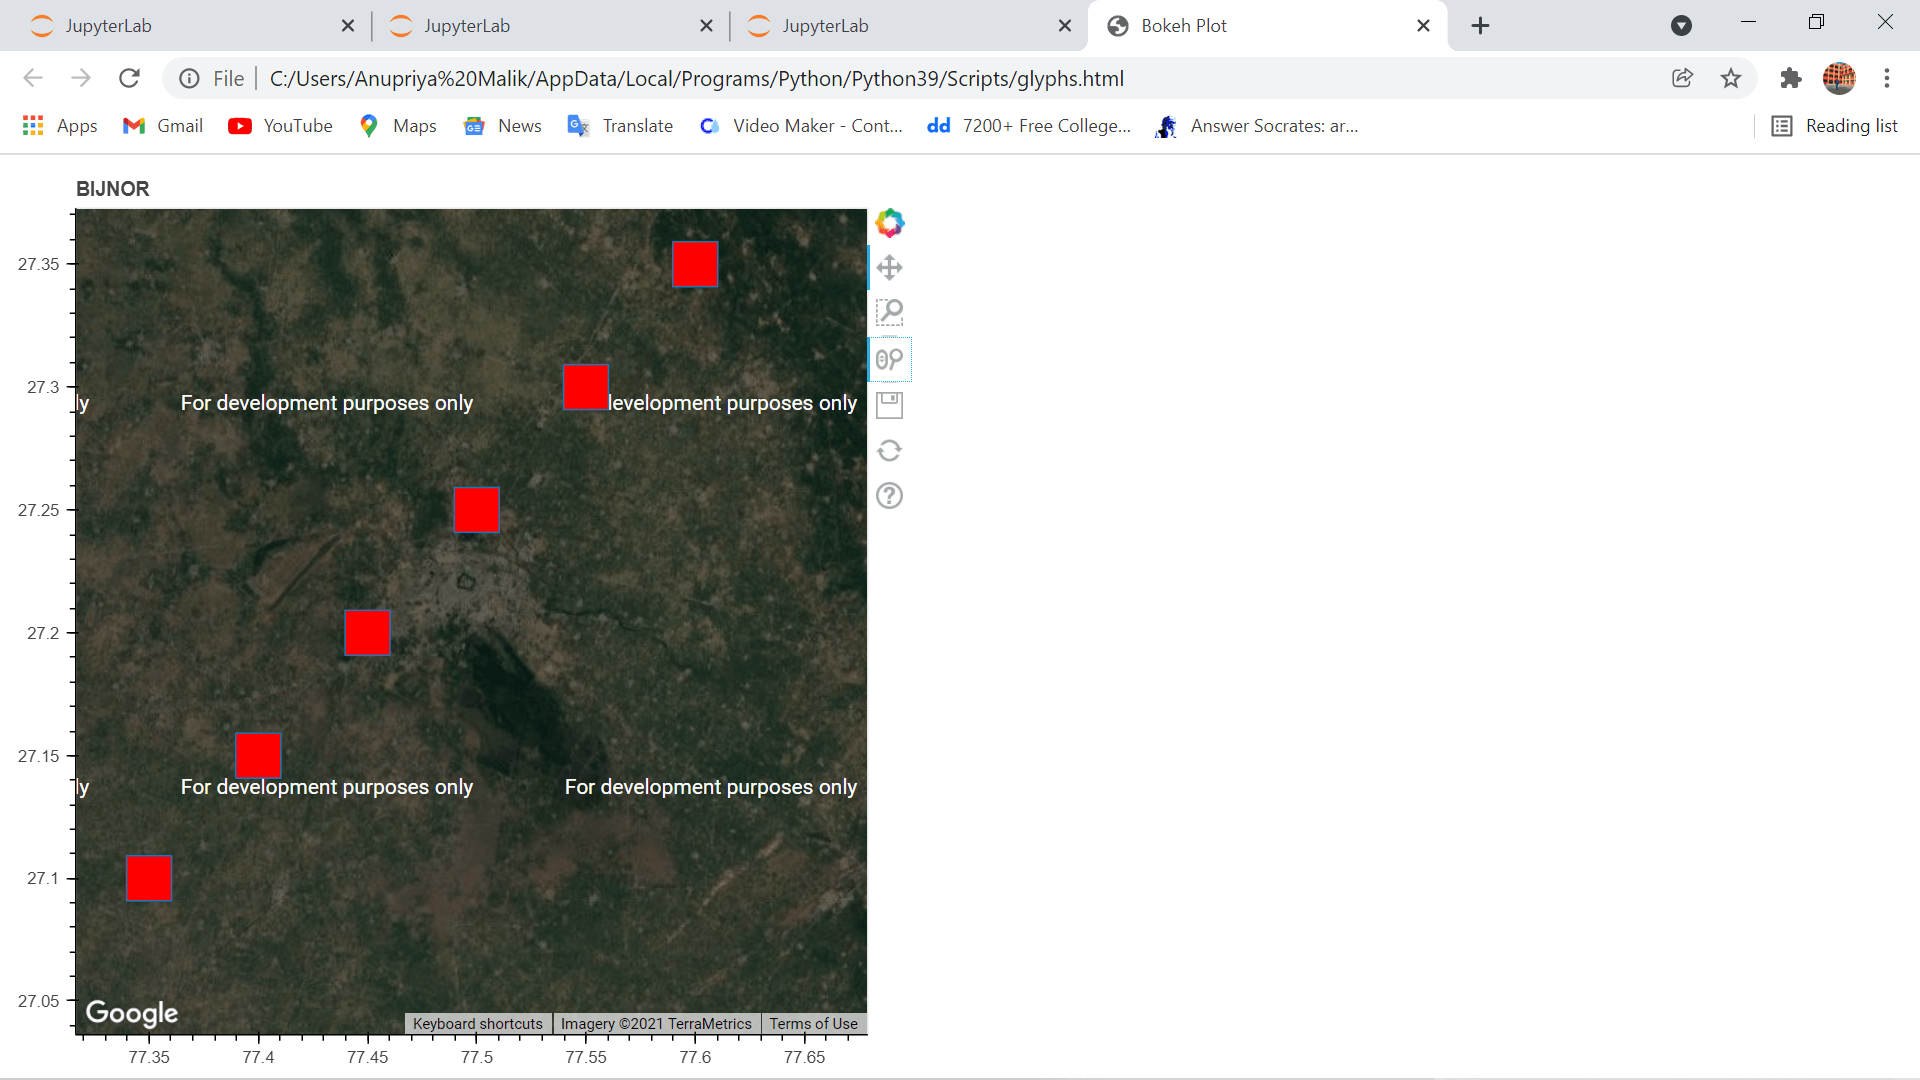Click the red square marker near 27.15
Screen dimensions: 1920x1080
(258, 755)
